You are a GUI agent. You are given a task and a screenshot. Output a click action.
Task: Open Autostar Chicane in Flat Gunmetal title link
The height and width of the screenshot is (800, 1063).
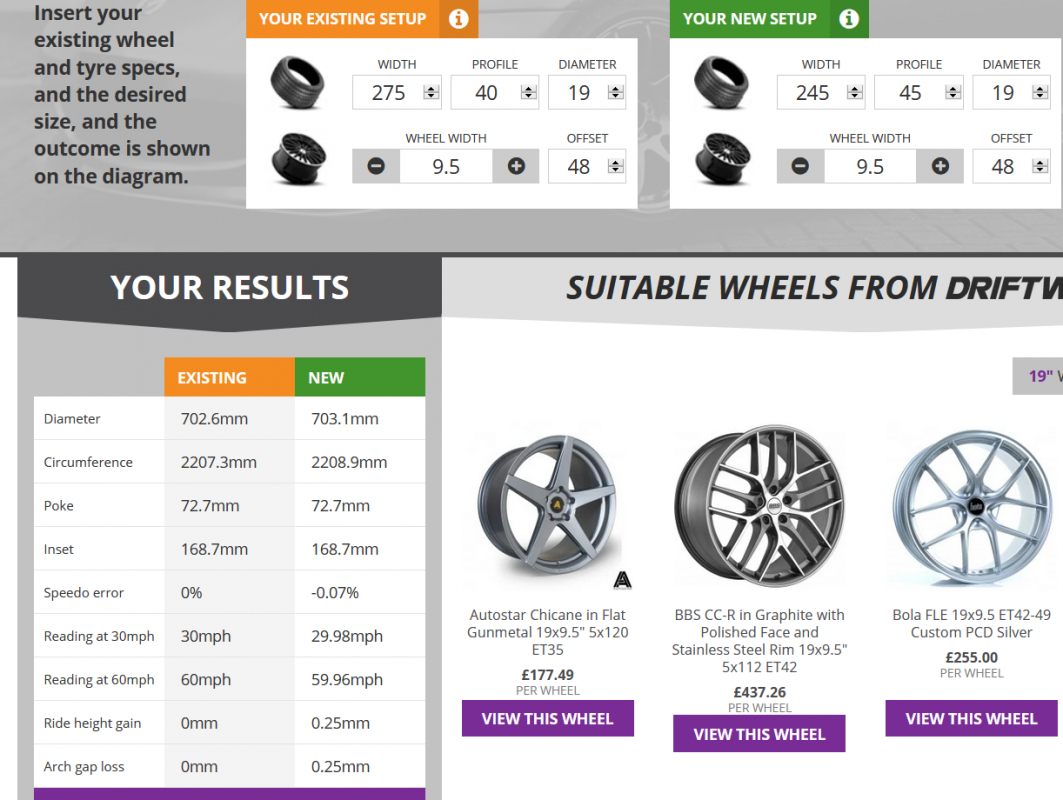click(x=548, y=632)
